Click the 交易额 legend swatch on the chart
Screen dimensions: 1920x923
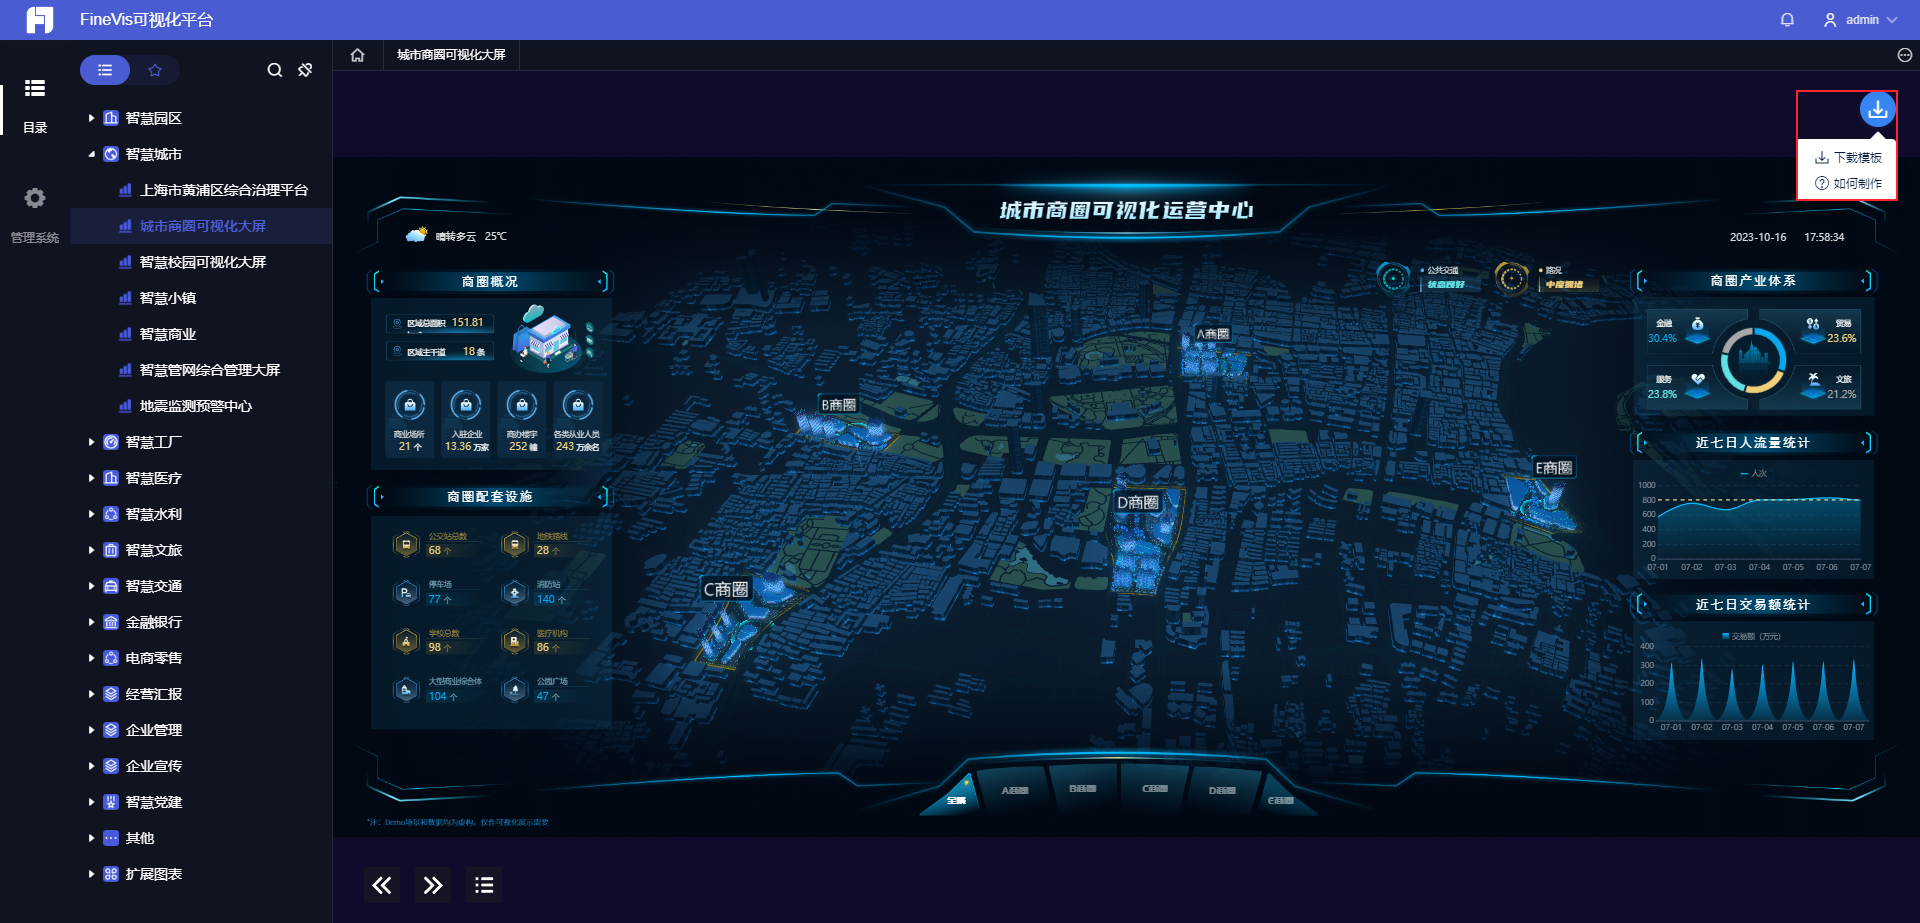point(1727,635)
